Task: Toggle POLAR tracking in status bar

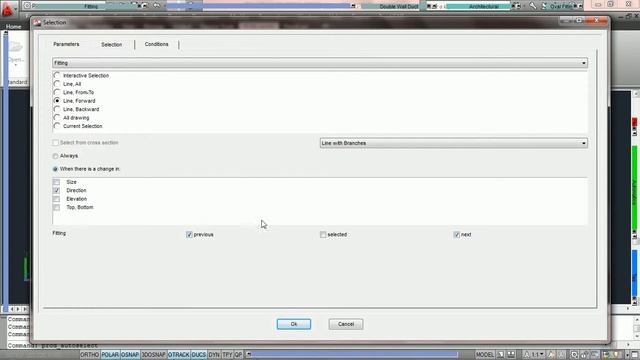Action: (x=110, y=355)
